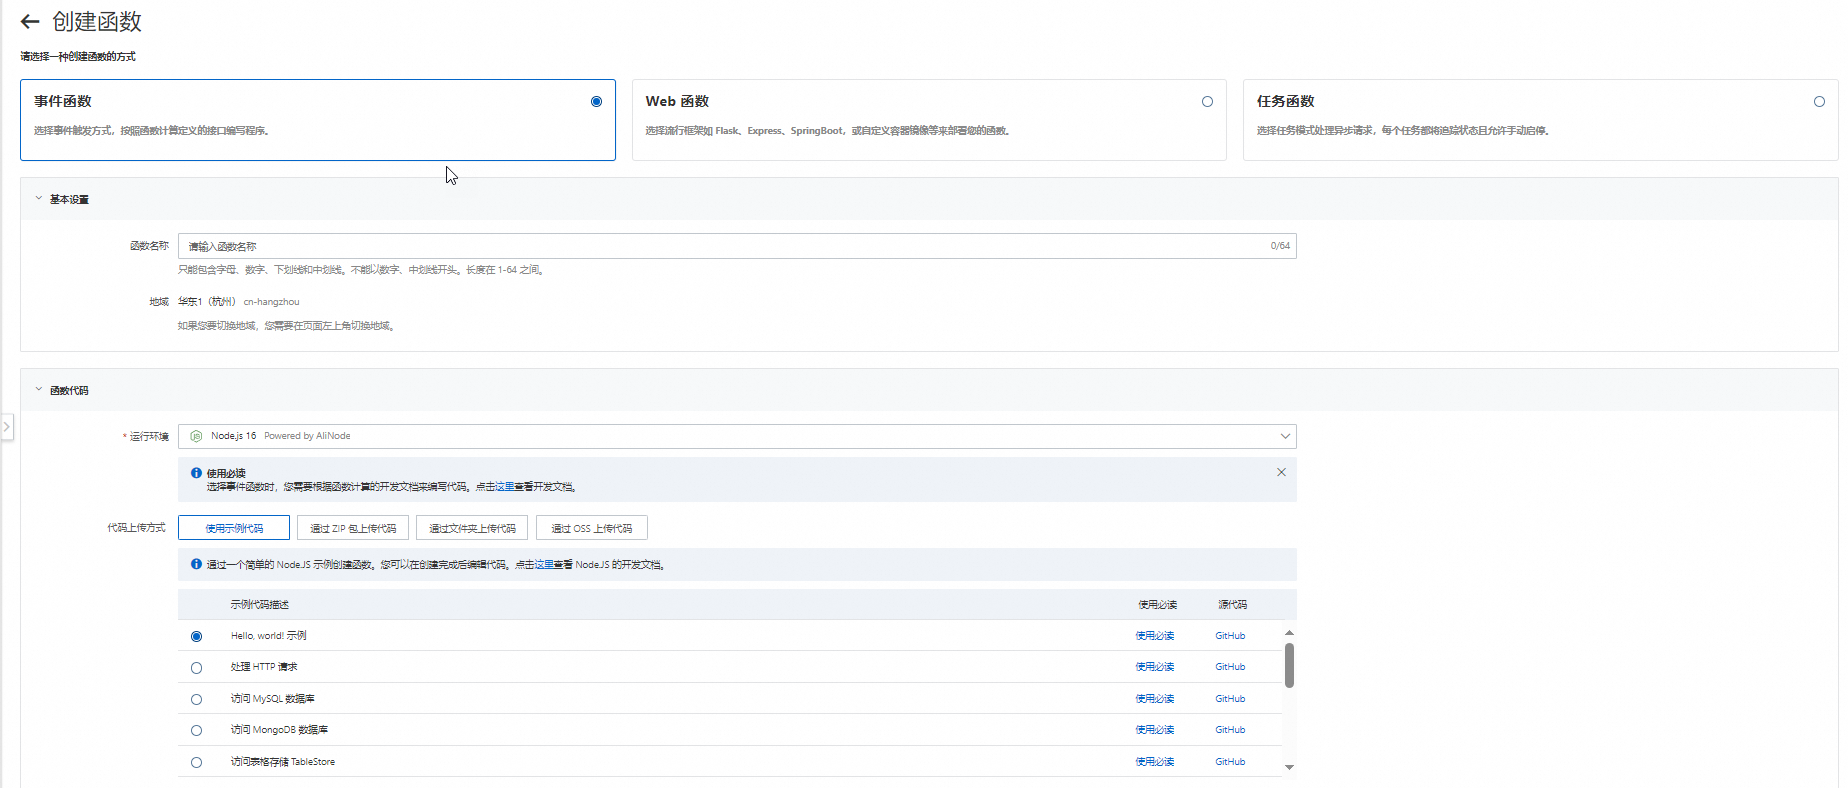Close the 使用必读 info banner
The height and width of the screenshot is (788, 1848).
1281,472
